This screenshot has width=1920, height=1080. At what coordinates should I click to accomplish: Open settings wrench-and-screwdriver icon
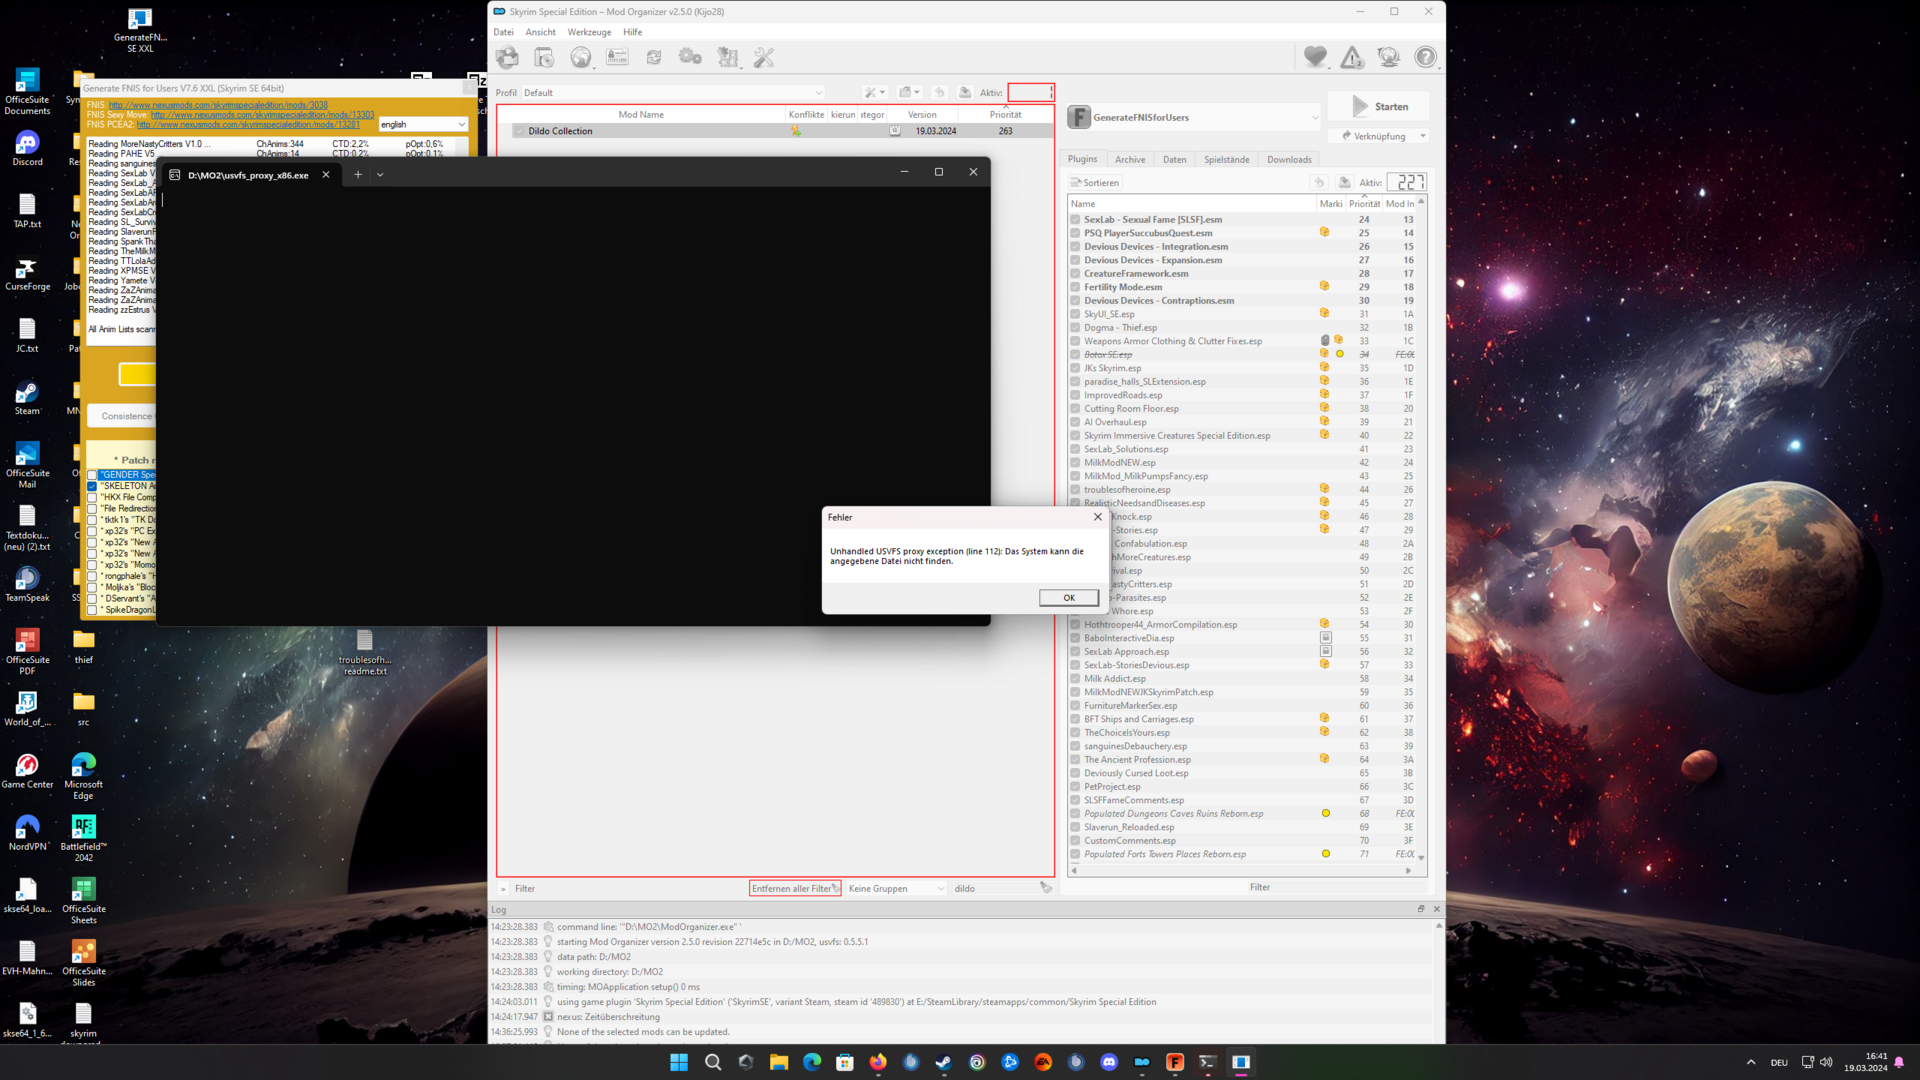point(764,57)
